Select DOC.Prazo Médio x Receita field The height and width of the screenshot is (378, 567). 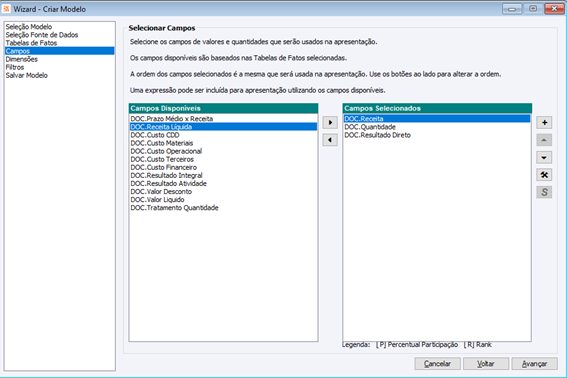[x=223, y=119]
